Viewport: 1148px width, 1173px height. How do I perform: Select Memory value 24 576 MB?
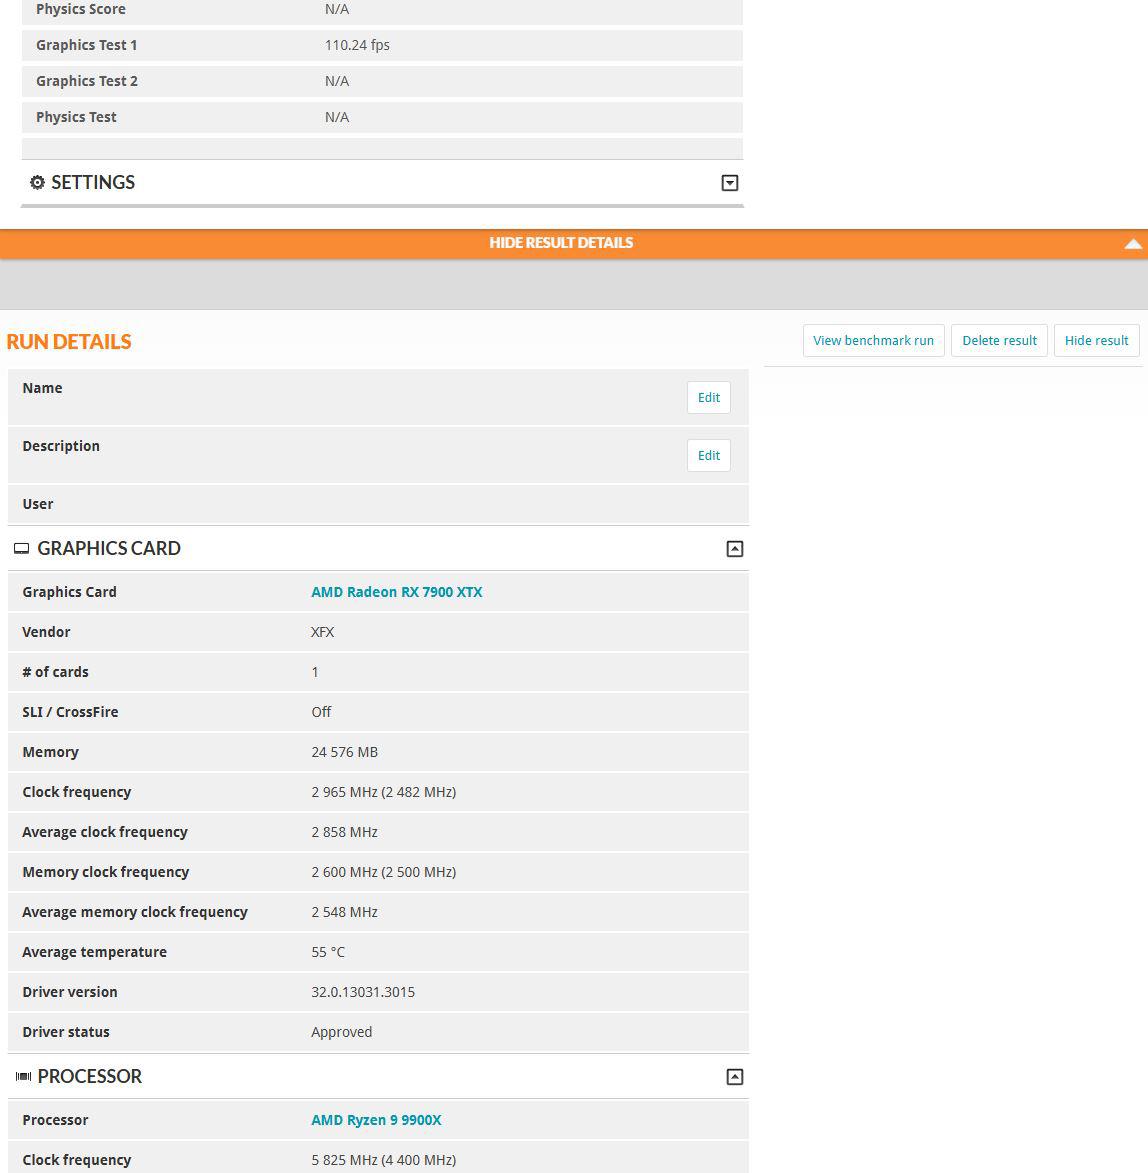(344, 752)
